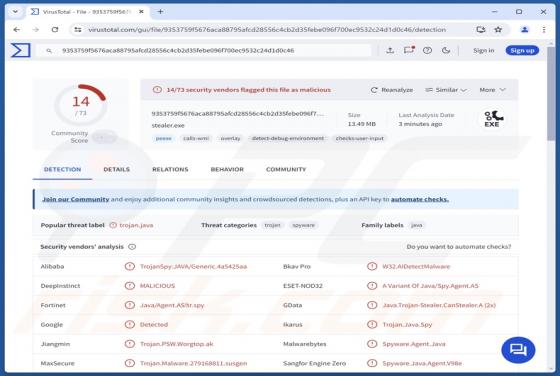This screenshot has height=376, width=560.
Task: Click the overlay tag
Action: click(230, 138)
